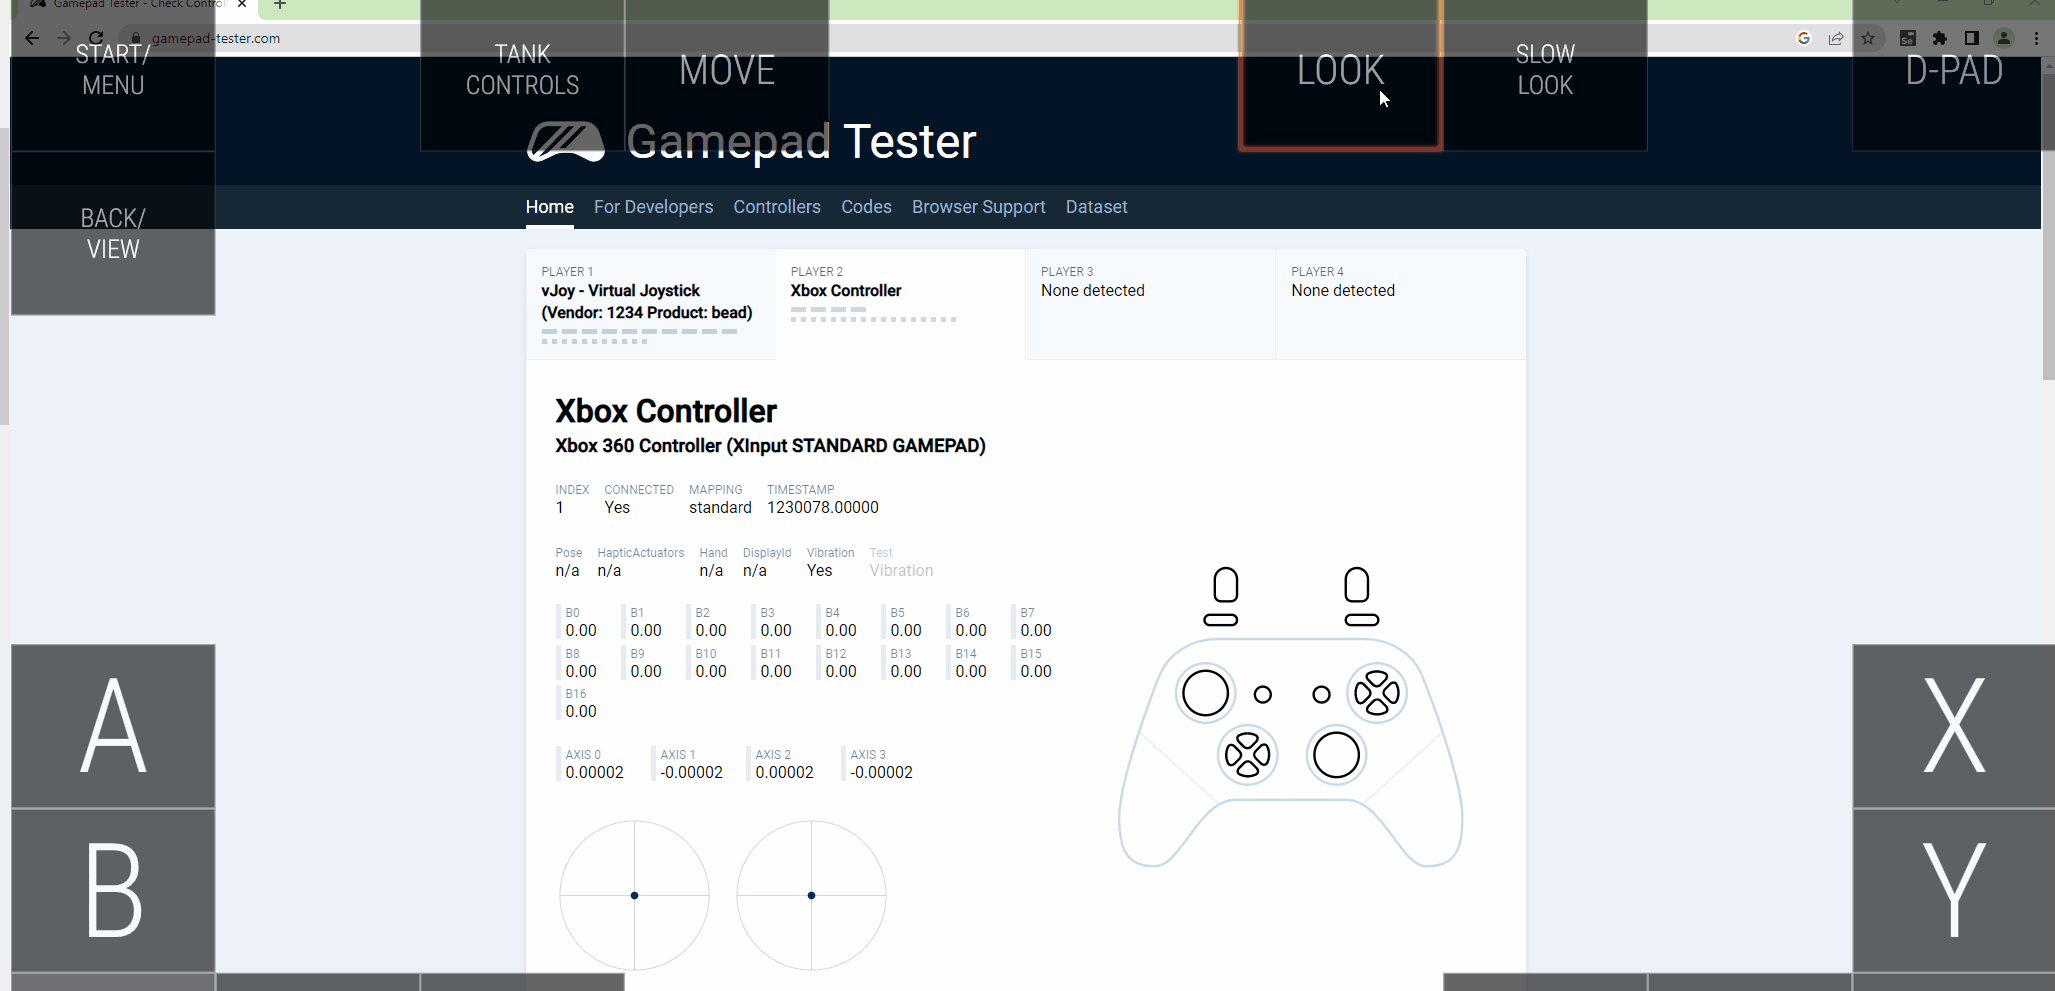Select Player 3 None detected tab
The height and width of the screenshot is (991, 2055).
click(x=1150, y=304)
